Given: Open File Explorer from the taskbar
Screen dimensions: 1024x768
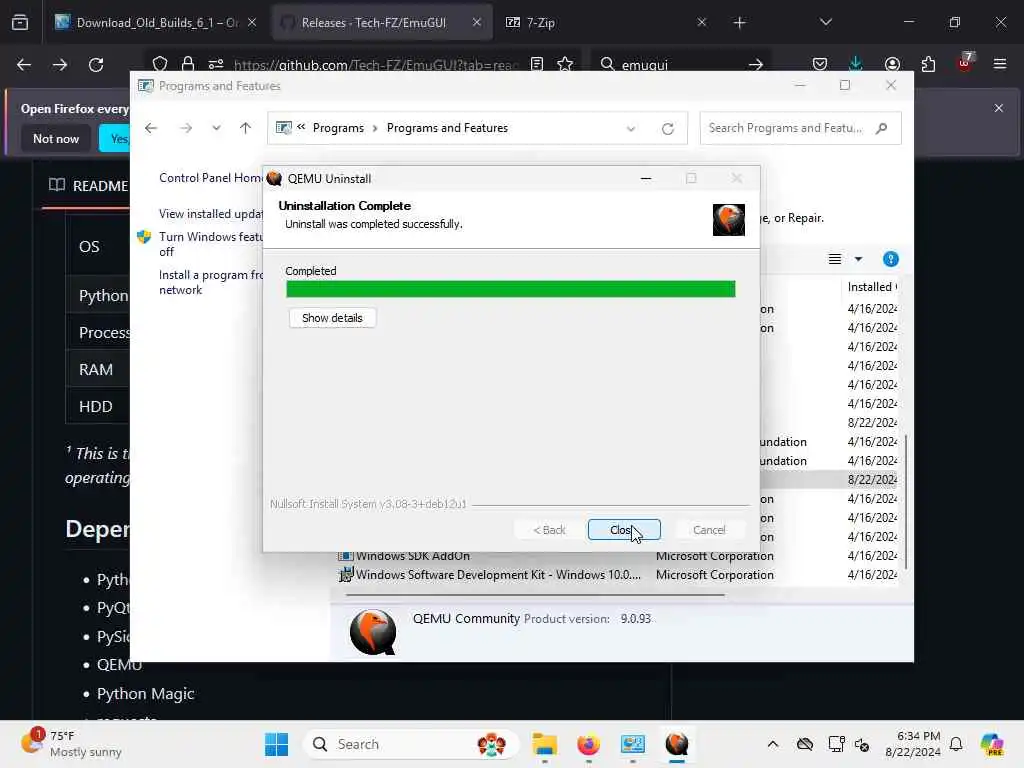Looking at the screenshot, I should coord(544,744).
